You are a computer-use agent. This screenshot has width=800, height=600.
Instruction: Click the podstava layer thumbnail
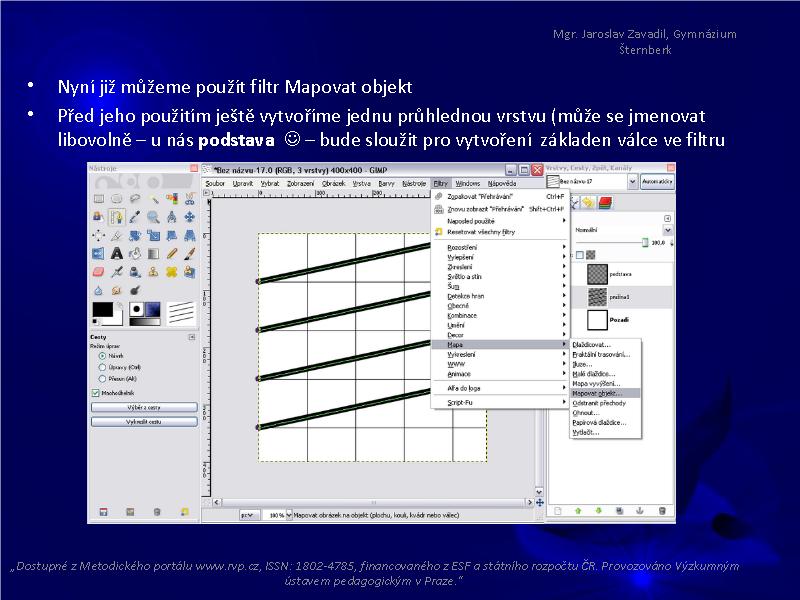point(597,274)
